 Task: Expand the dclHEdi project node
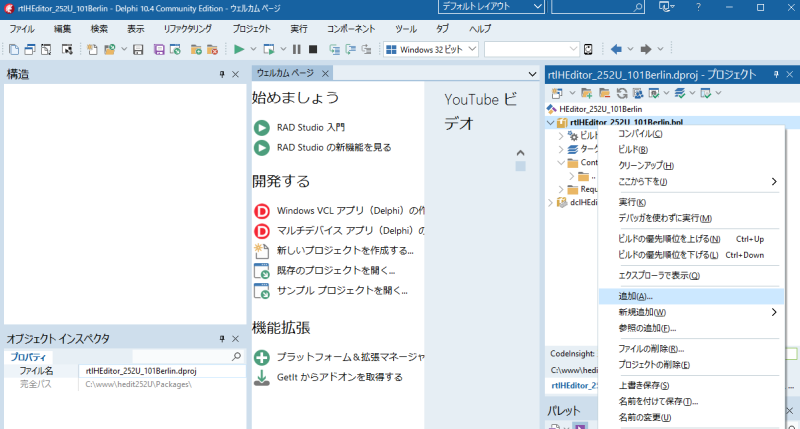[x=551, y=203]
